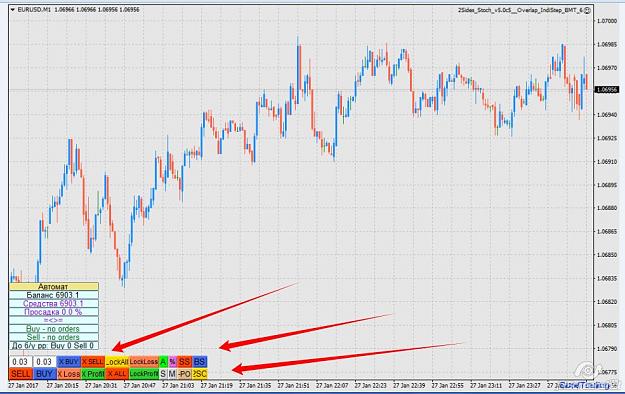This screenshot has height=394, width=625.
Task: Click the current price label 1.06956
Action: (x=607, y=90)
